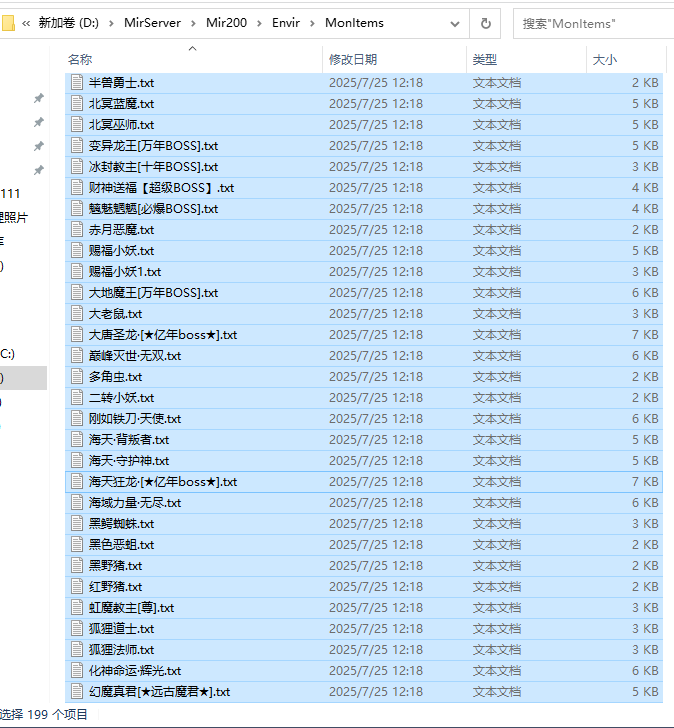674x728 pixels.
Task: Click the search MonItems input field
Action: coord(594,24)
